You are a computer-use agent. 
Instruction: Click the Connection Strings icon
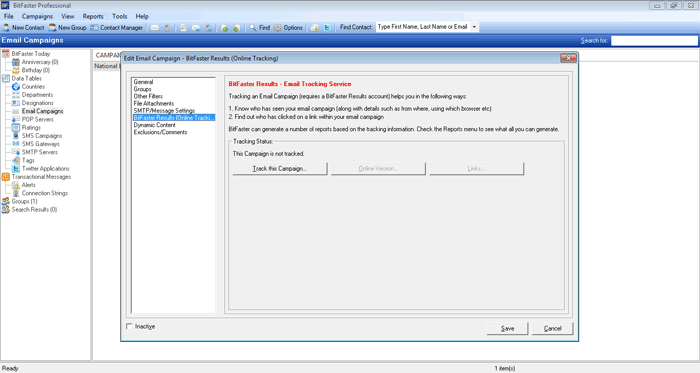[x=16, y=193]
